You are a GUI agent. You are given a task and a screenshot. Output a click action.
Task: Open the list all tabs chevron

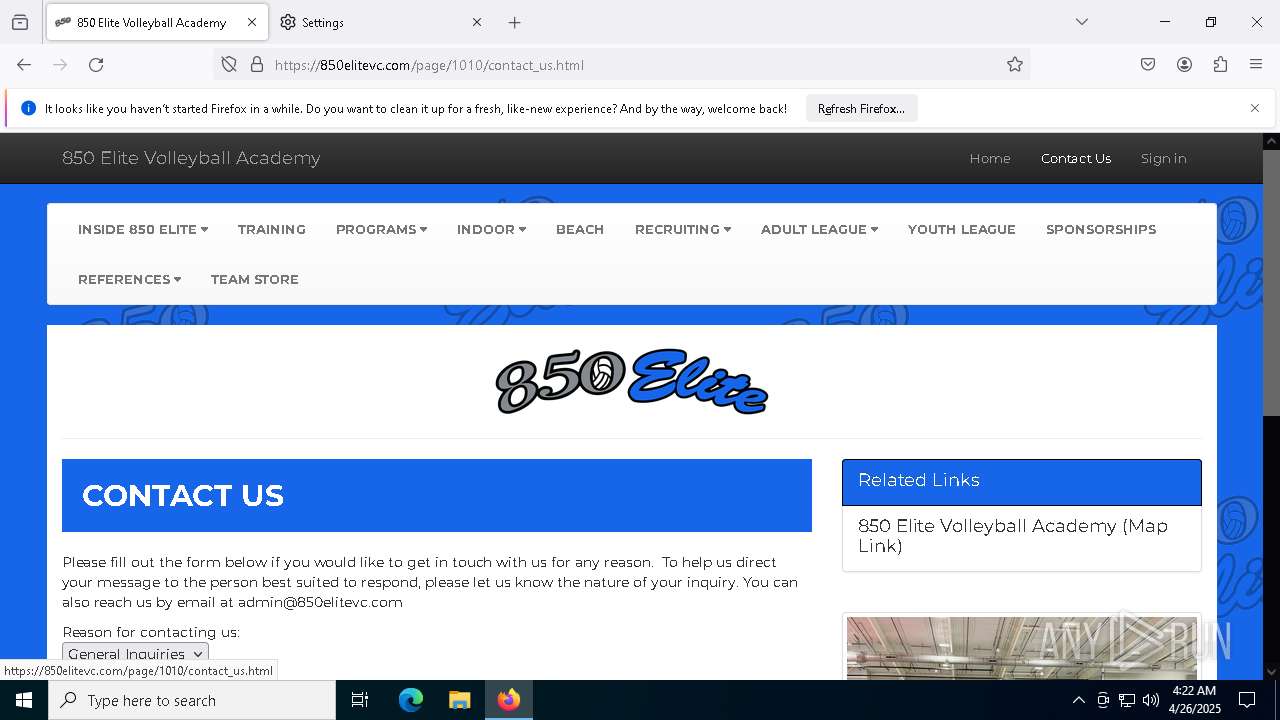coord(1082,22)
